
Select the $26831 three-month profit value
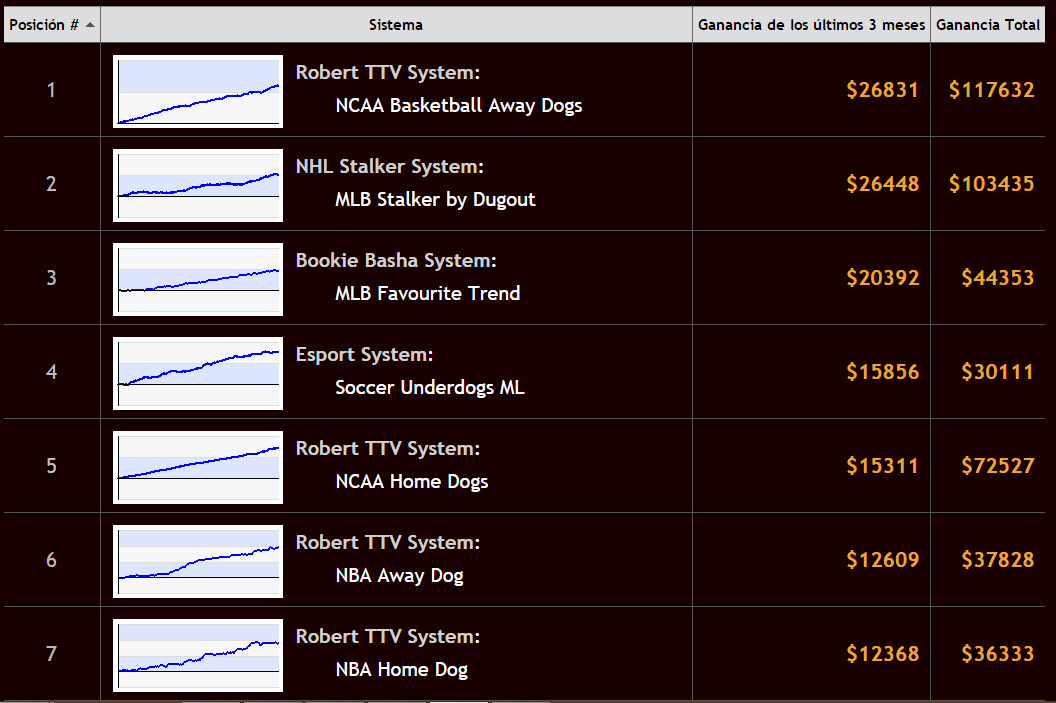(x=882, y=90)
